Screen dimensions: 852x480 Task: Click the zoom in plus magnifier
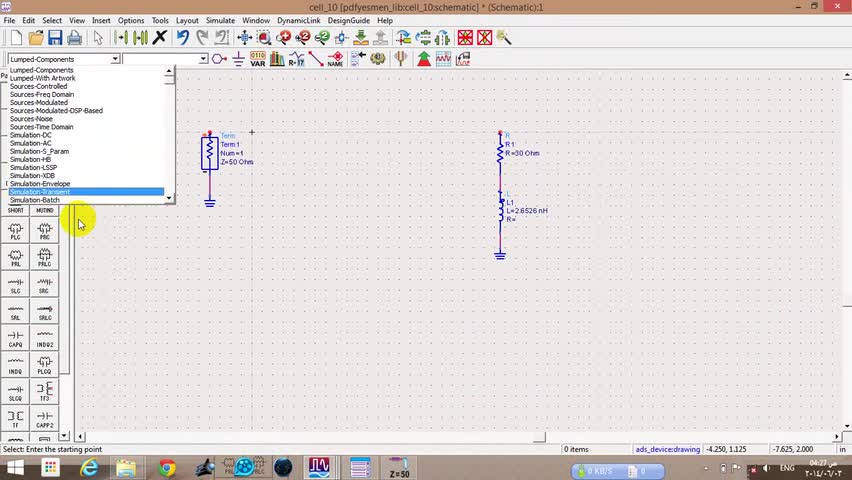pos(283,38)
